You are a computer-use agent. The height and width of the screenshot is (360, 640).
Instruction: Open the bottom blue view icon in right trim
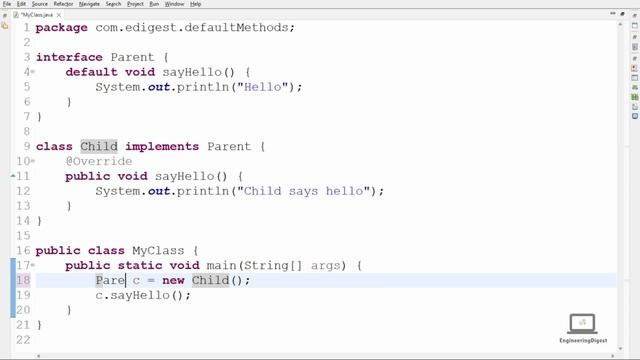(x=635, y=116)
